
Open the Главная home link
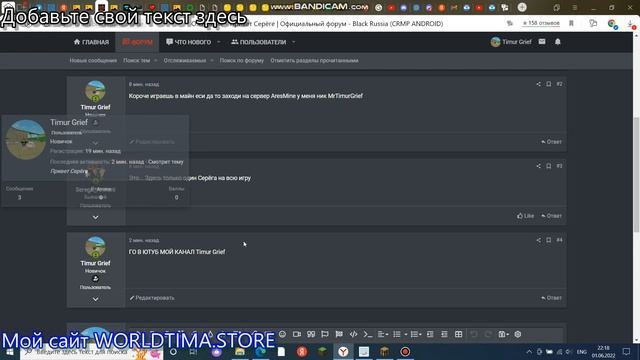pyautogui.click(x=91, y=42)
